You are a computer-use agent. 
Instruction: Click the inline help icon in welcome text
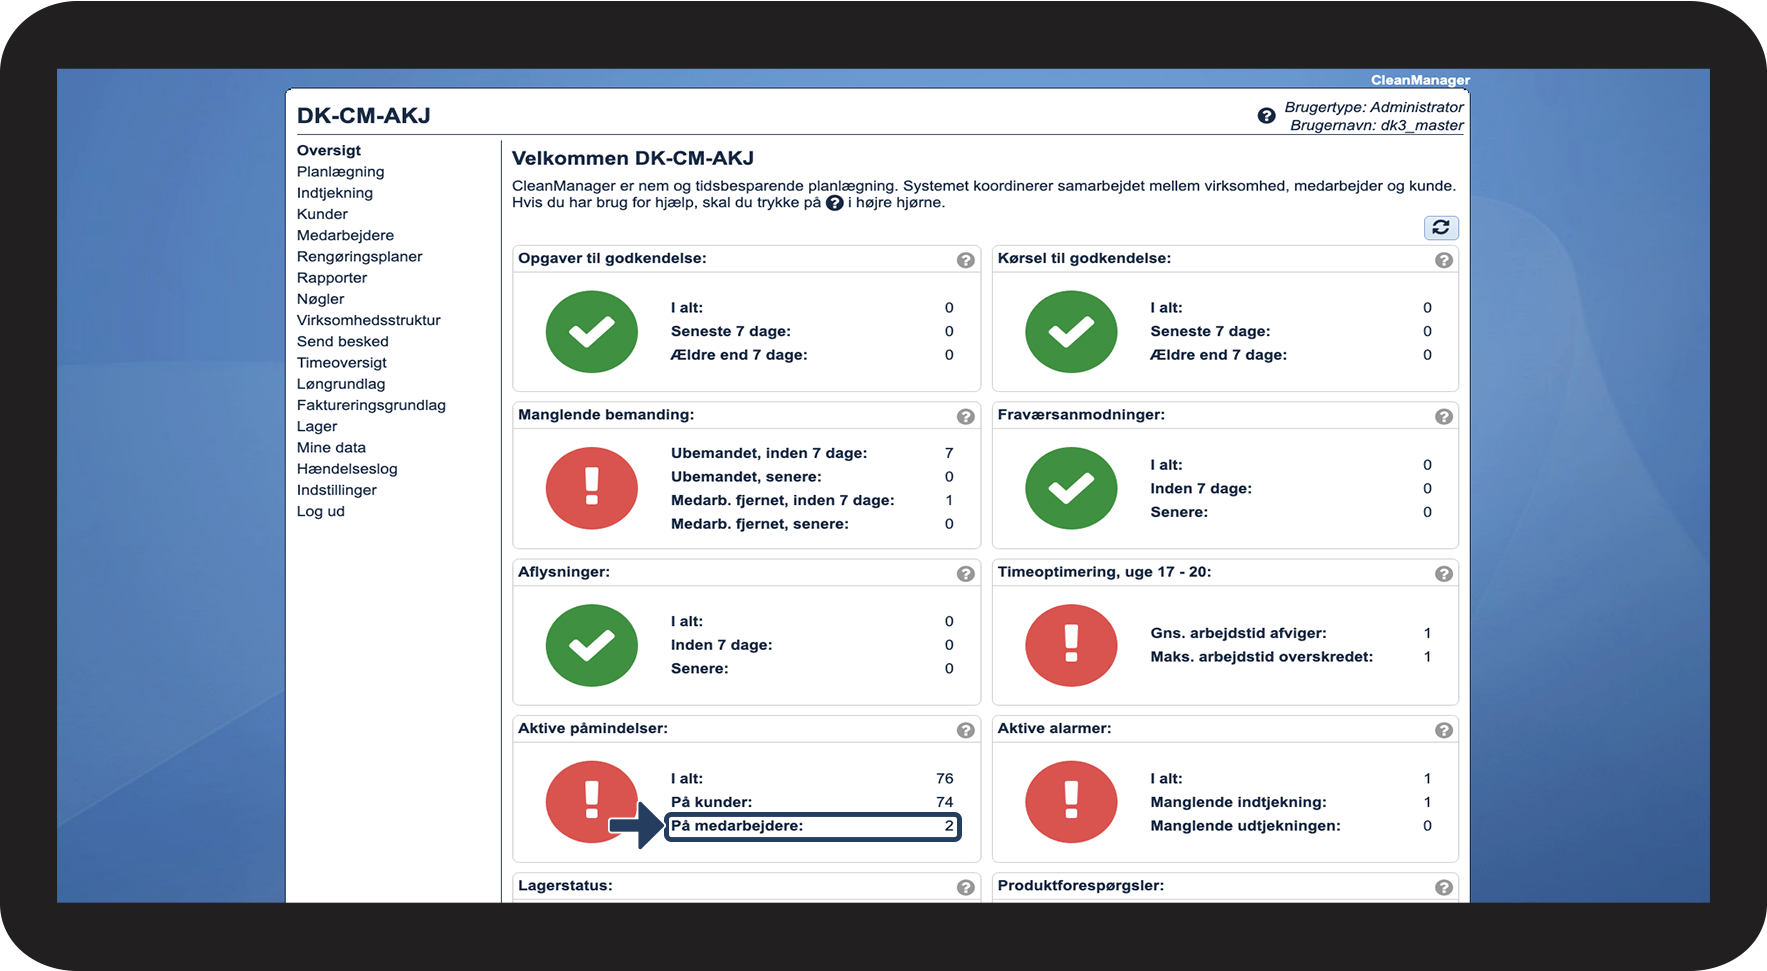point(834,203)
